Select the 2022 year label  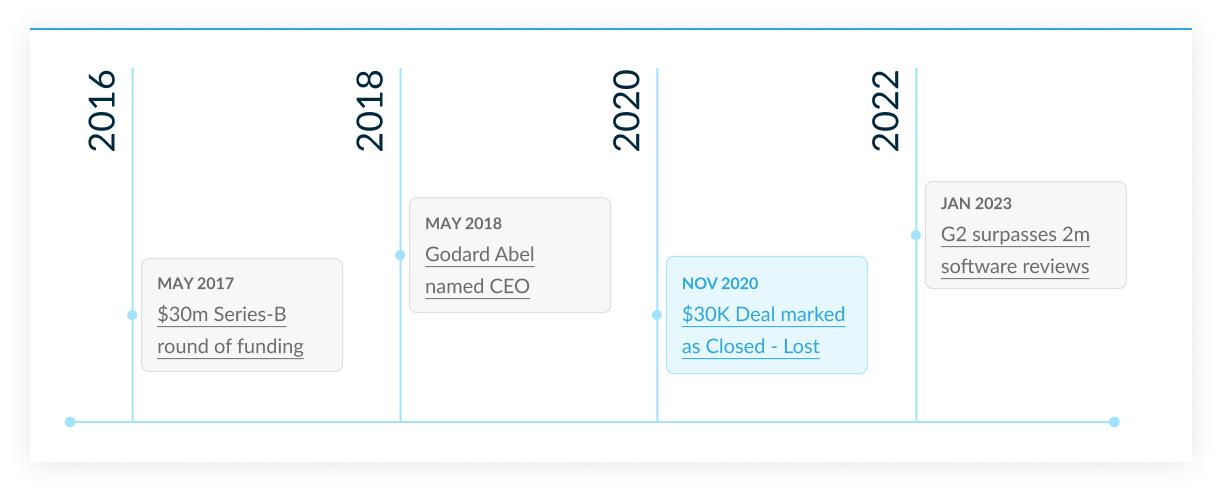886,111
